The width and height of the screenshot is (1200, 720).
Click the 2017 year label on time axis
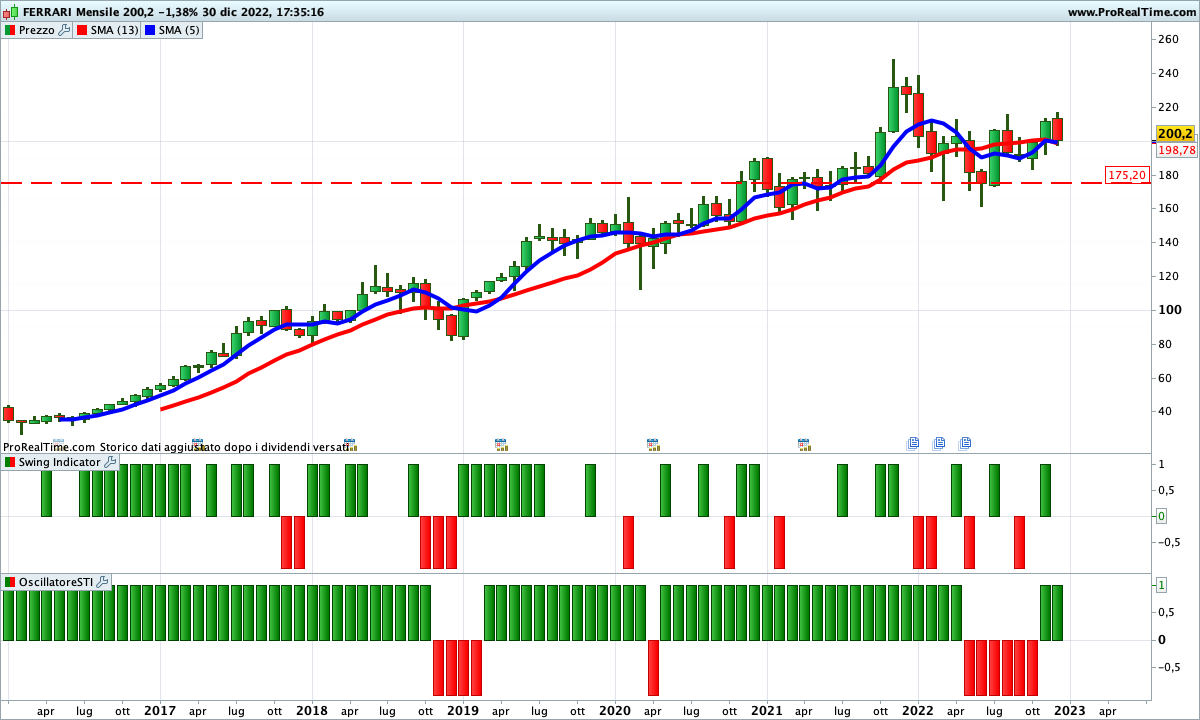[160, 711]
